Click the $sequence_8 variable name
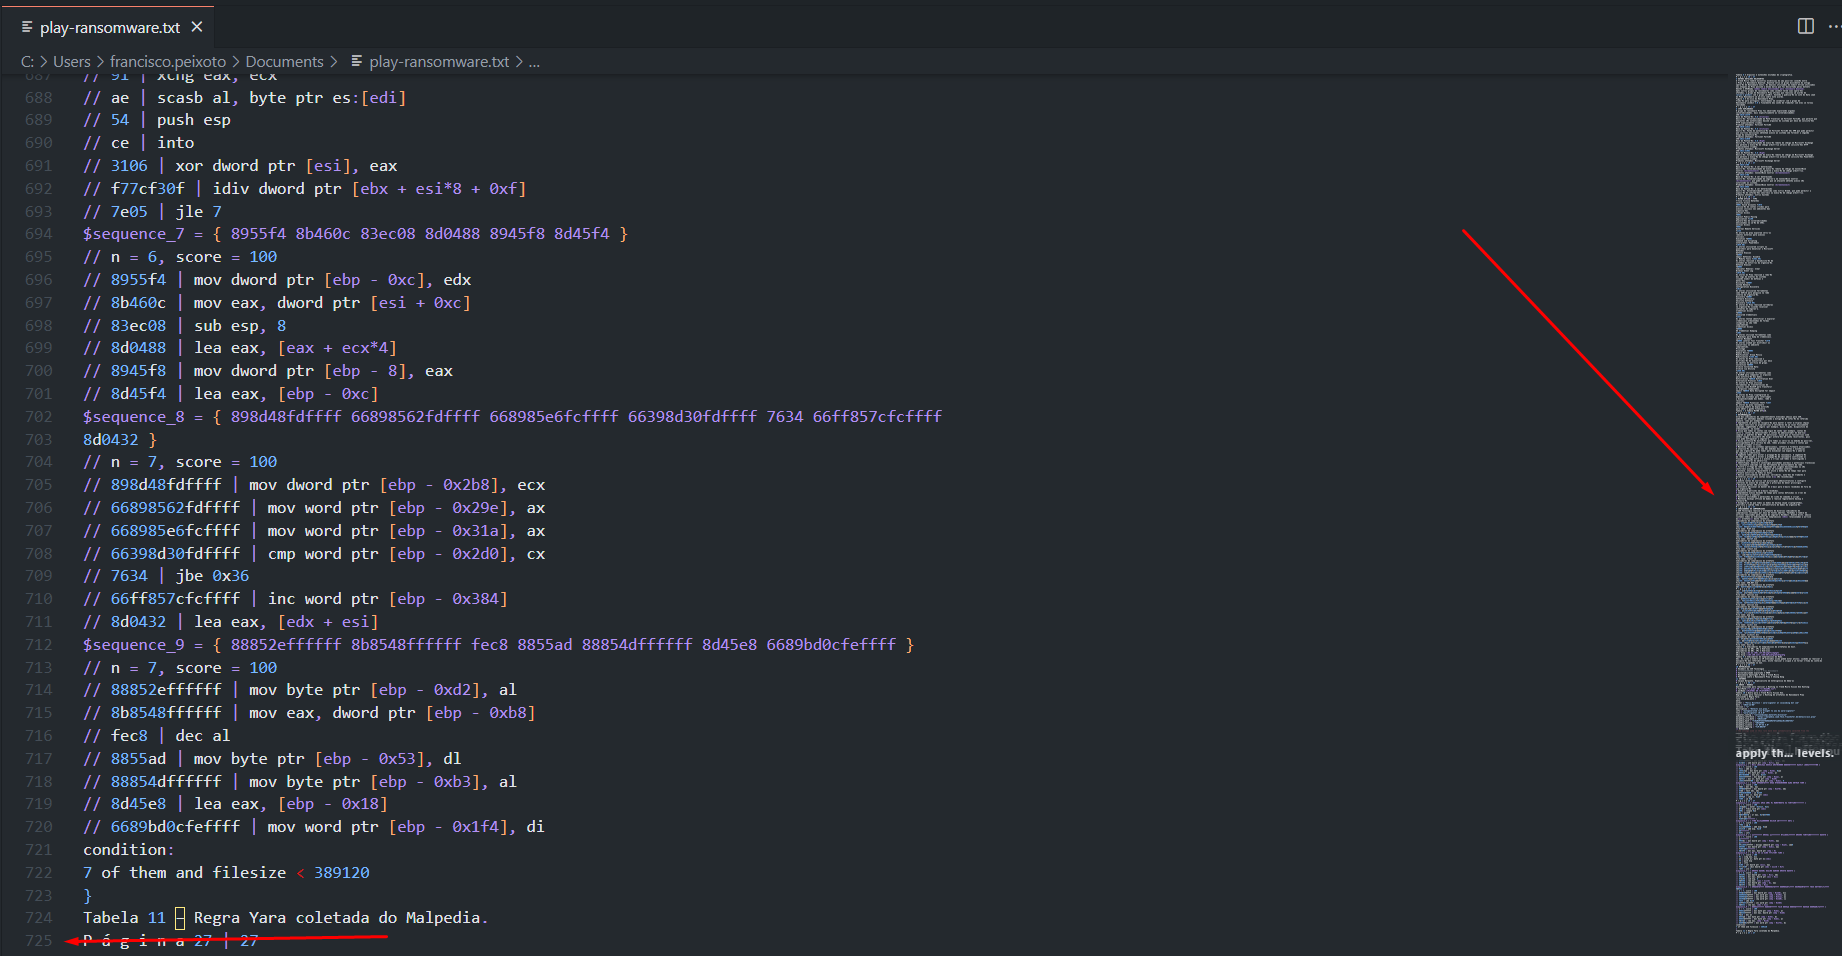Screen dimensions: 1842x956 point(133,416)
